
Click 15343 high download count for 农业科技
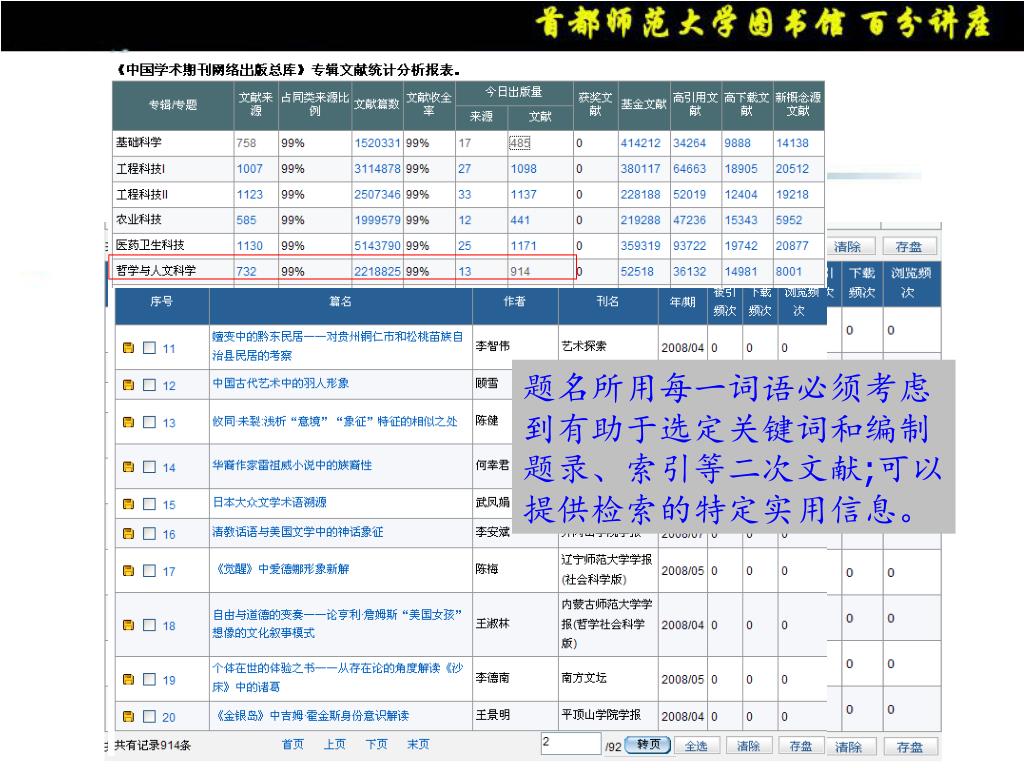(x=741, y=220)
